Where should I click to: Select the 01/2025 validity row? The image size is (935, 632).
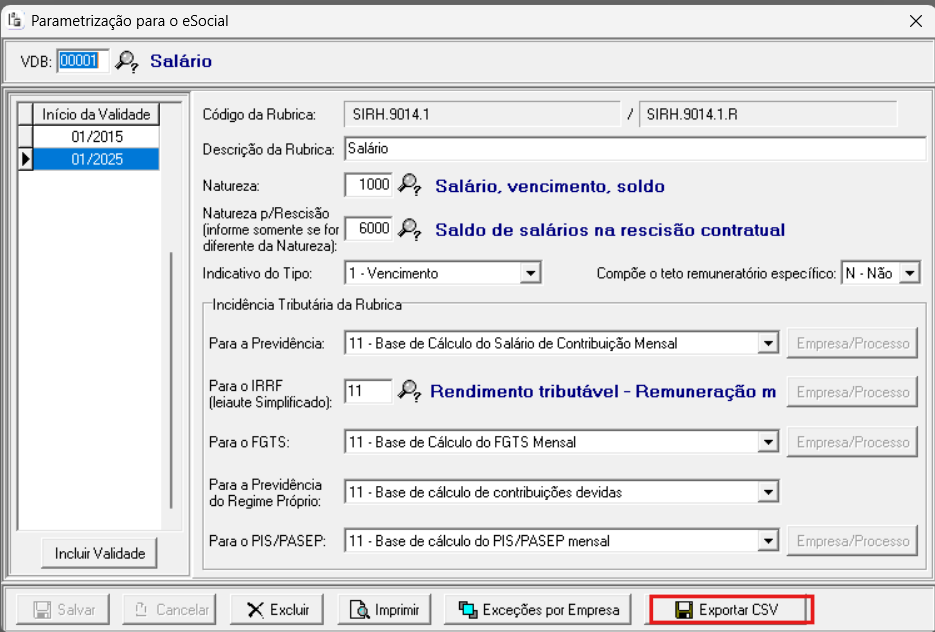96,158
